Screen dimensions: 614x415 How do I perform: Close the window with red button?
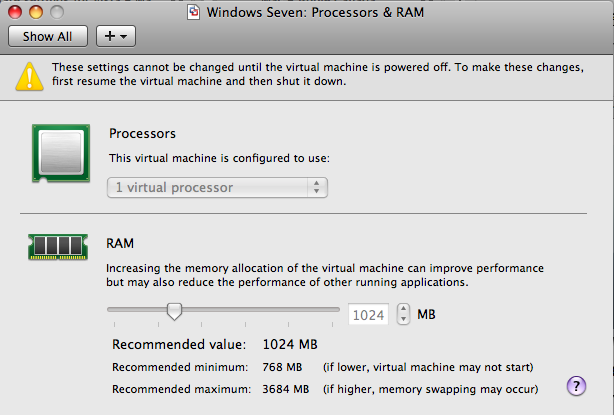click(15, 12)
